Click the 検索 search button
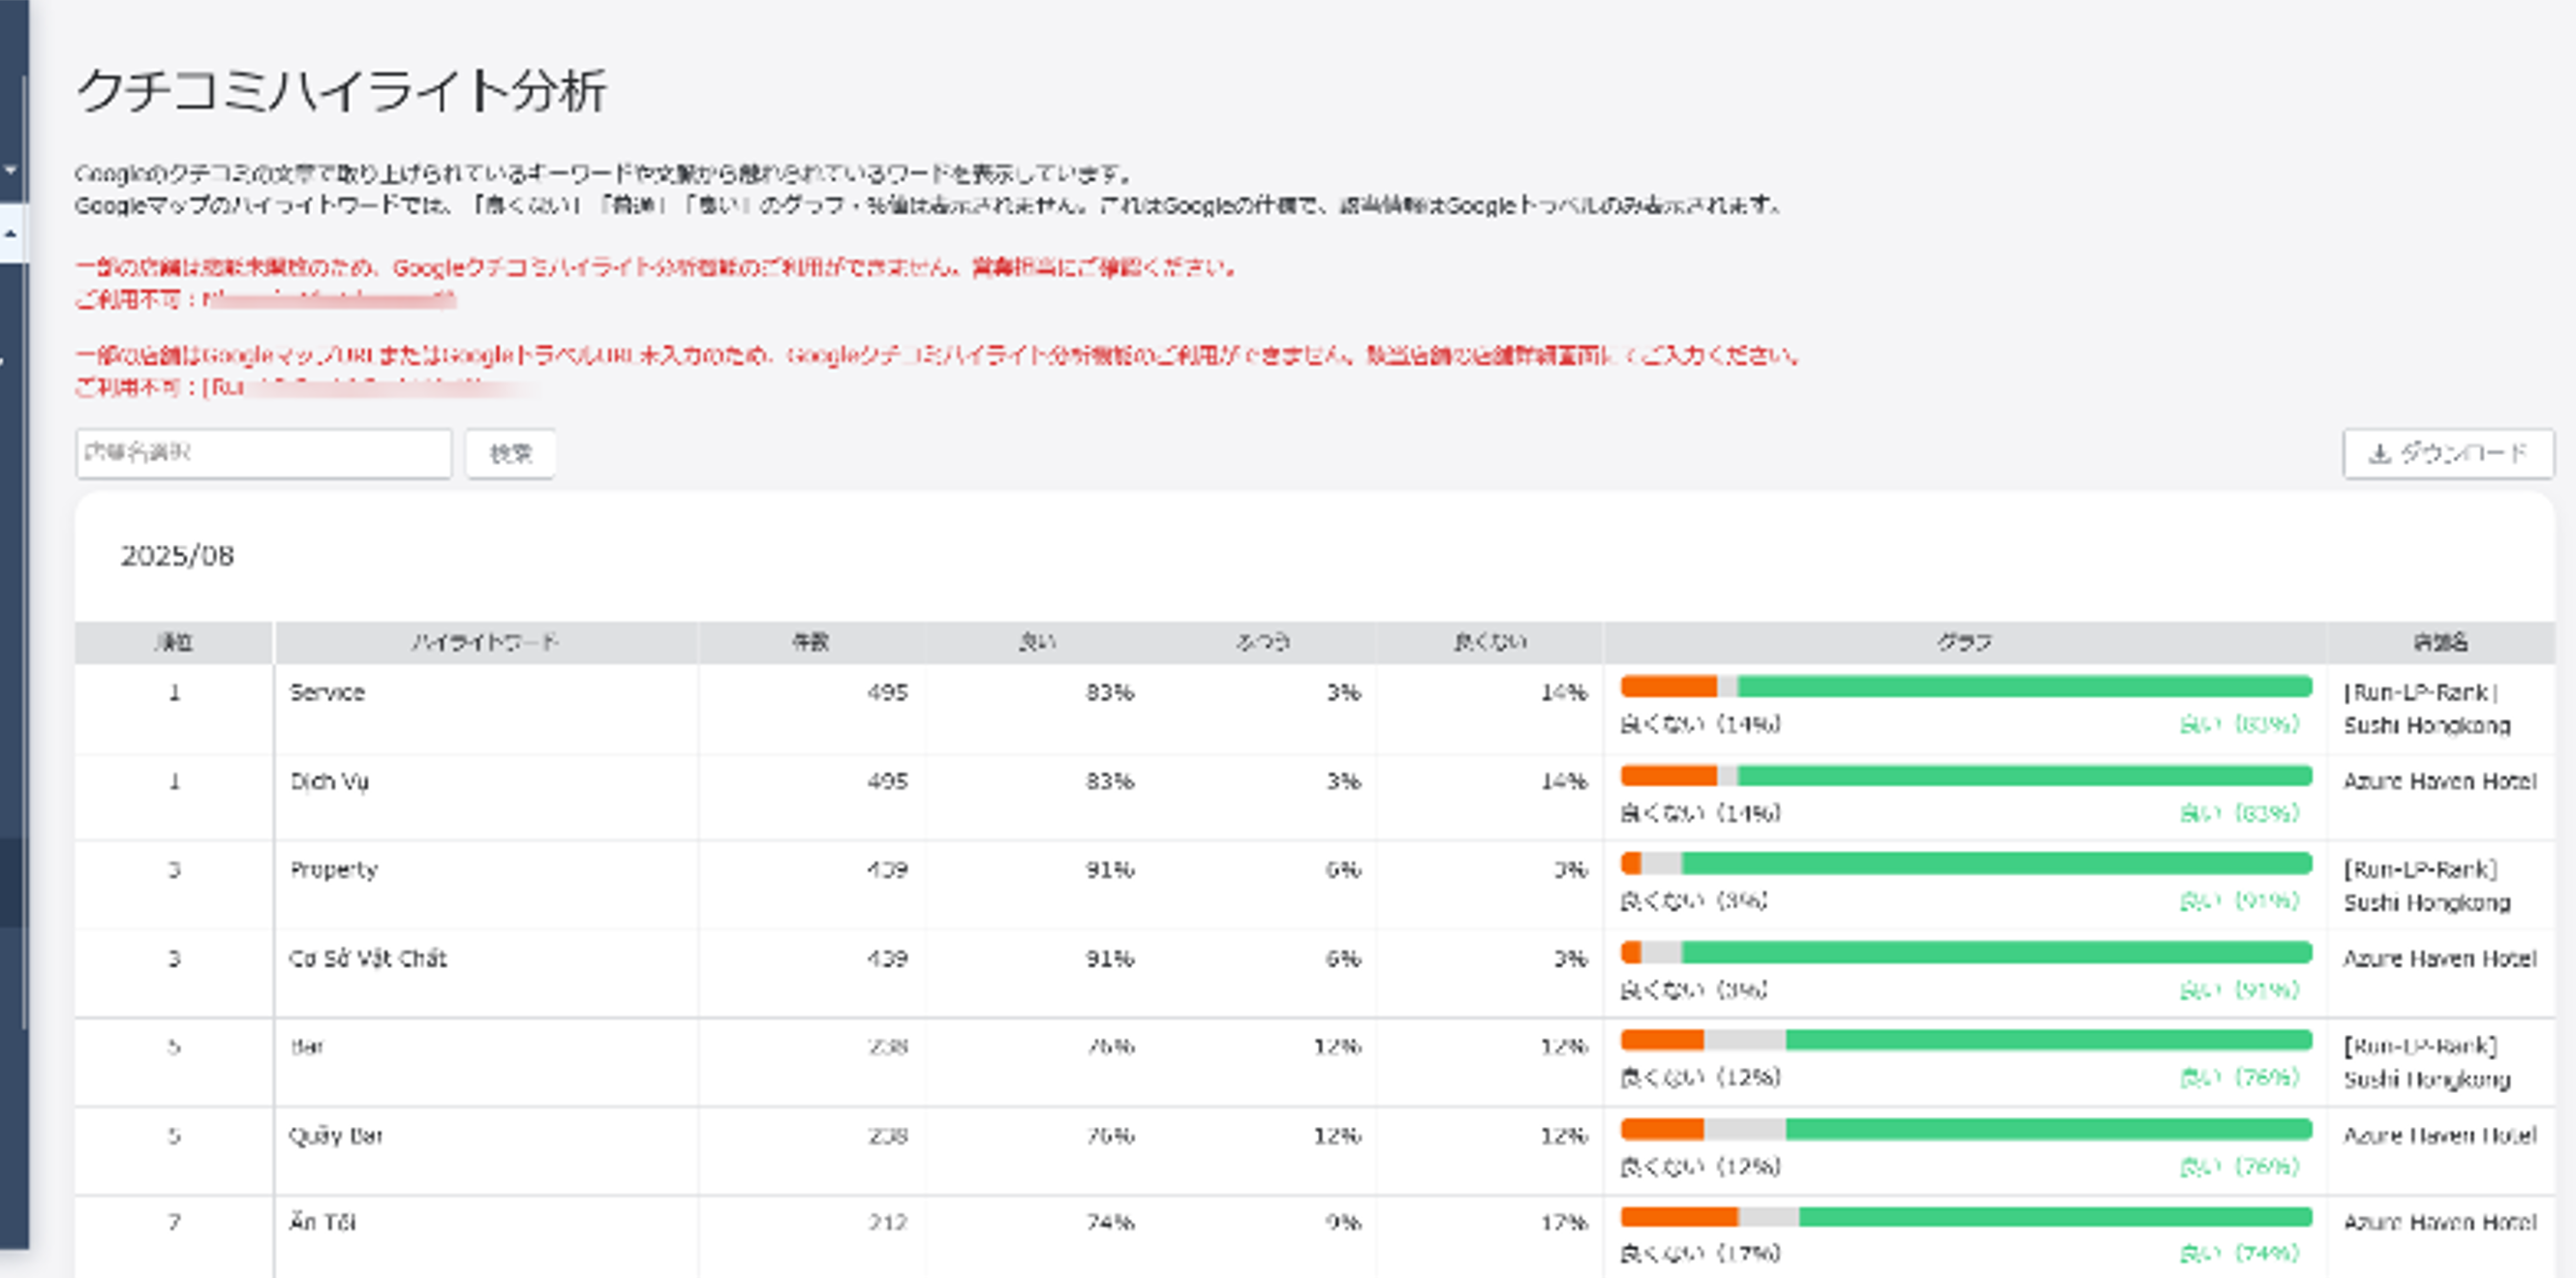This screenshot has width=2576, height=1278. pyautogui.click(x=510, y=454)
